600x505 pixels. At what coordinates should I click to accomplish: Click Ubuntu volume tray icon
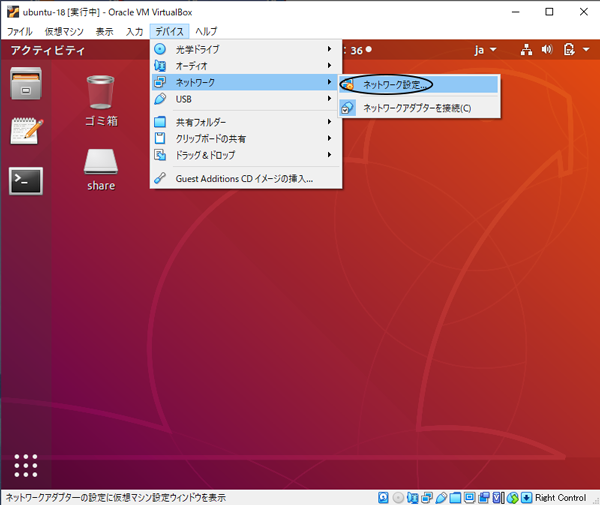(547, 50)
